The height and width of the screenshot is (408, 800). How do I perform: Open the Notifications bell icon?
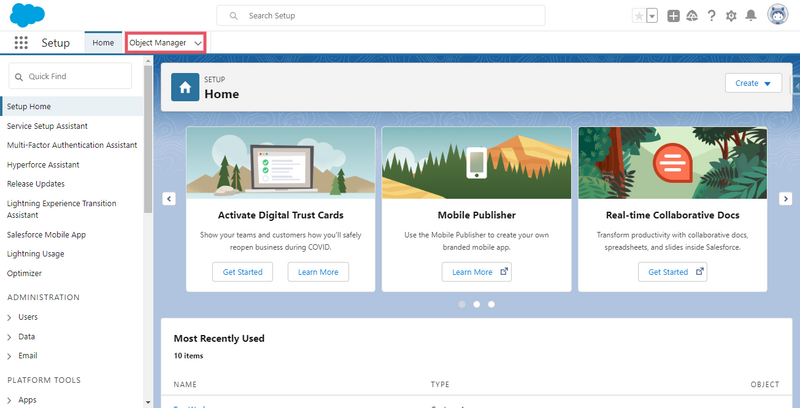751,16
